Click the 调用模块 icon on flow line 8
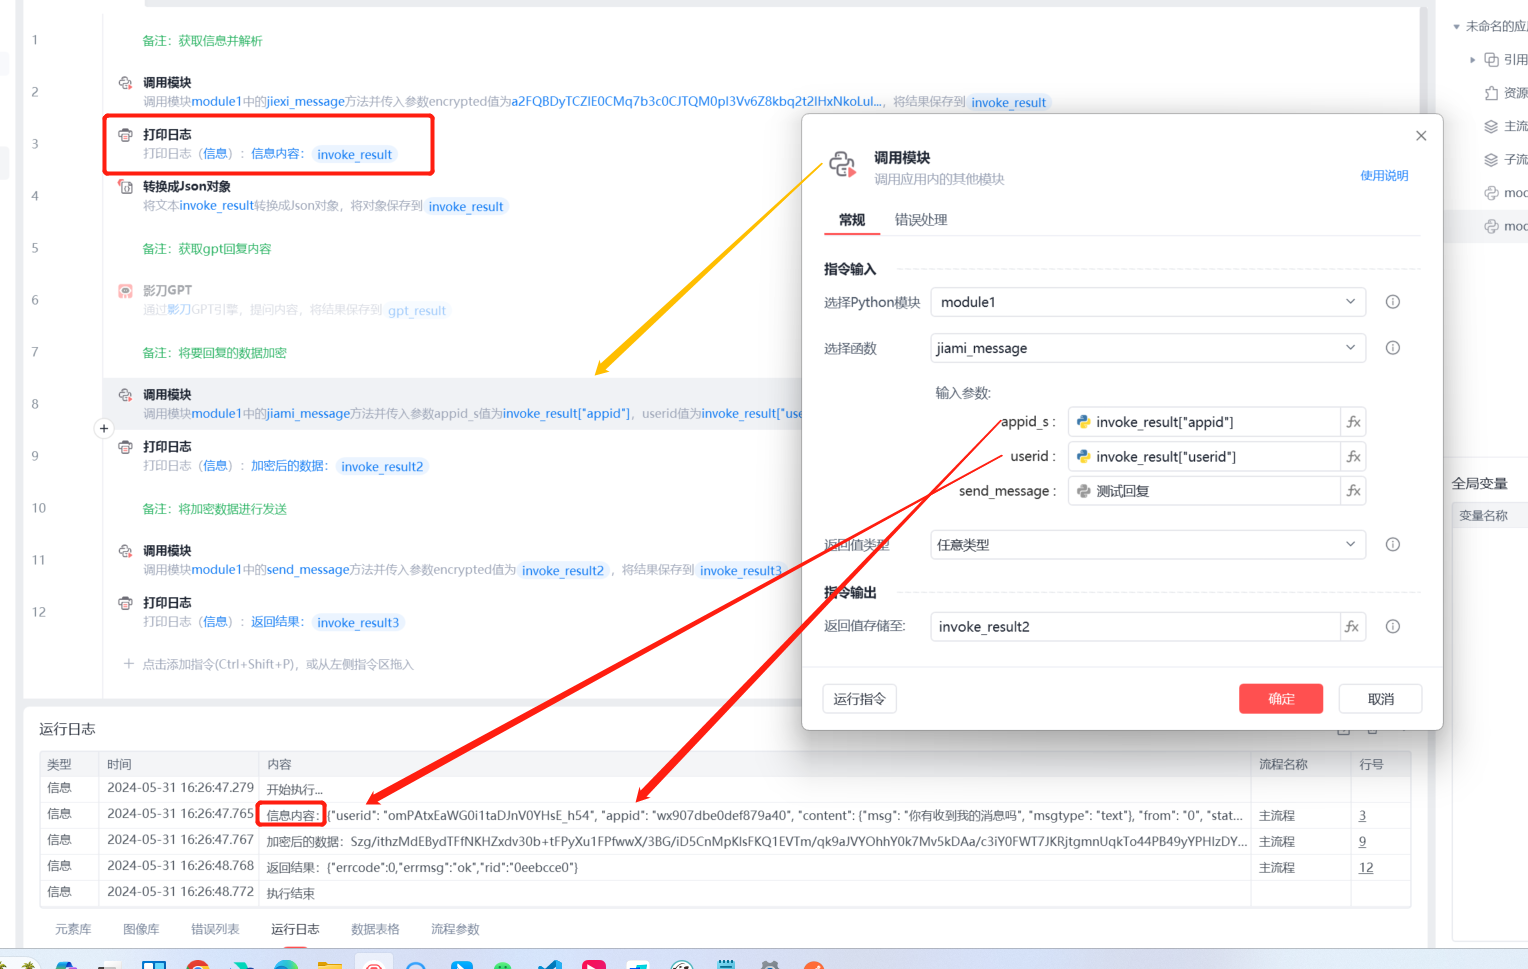This screenshot has width=1528, height=969. (x=125, y=395)
